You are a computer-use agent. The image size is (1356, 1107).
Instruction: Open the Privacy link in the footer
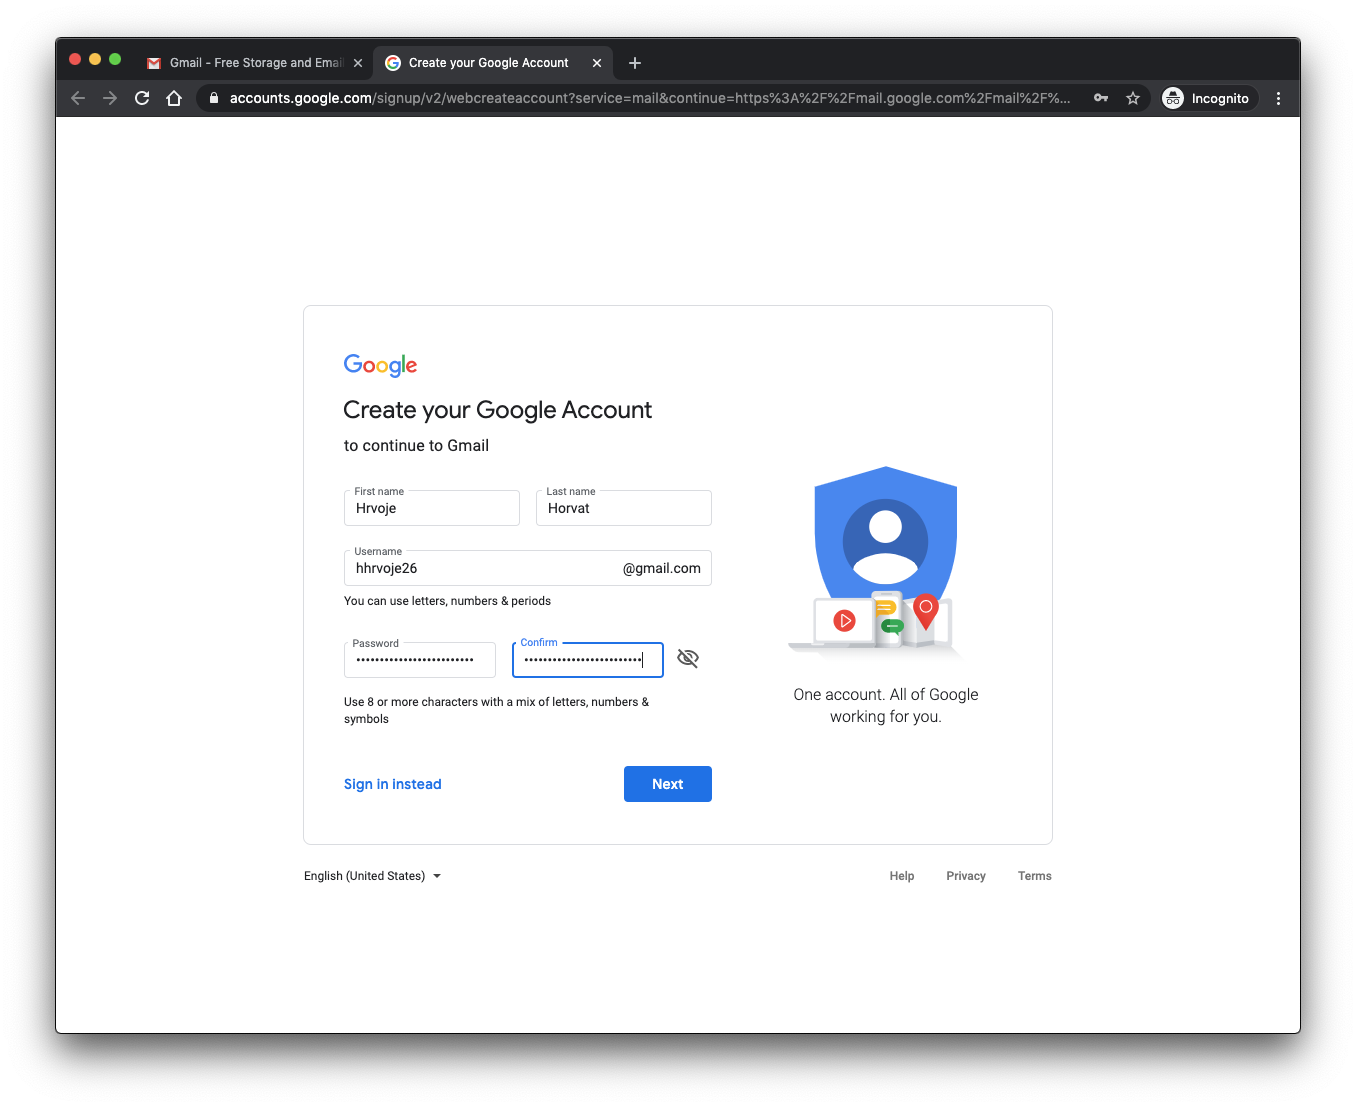tap(966, 876)
